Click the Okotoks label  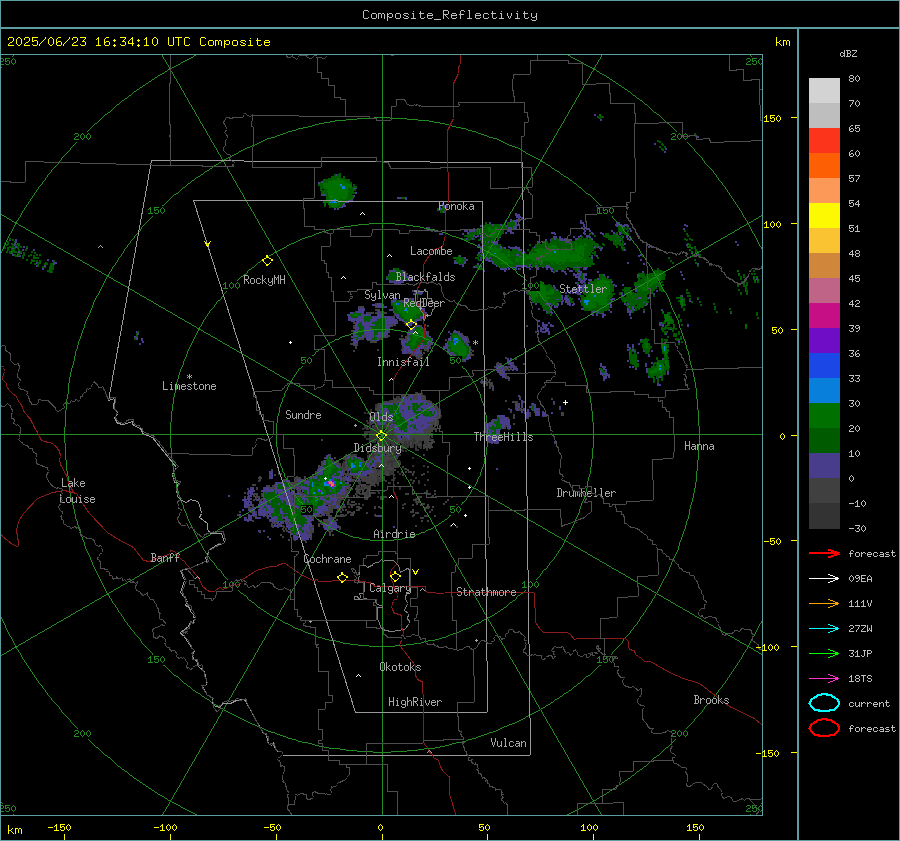click(400, 667)
